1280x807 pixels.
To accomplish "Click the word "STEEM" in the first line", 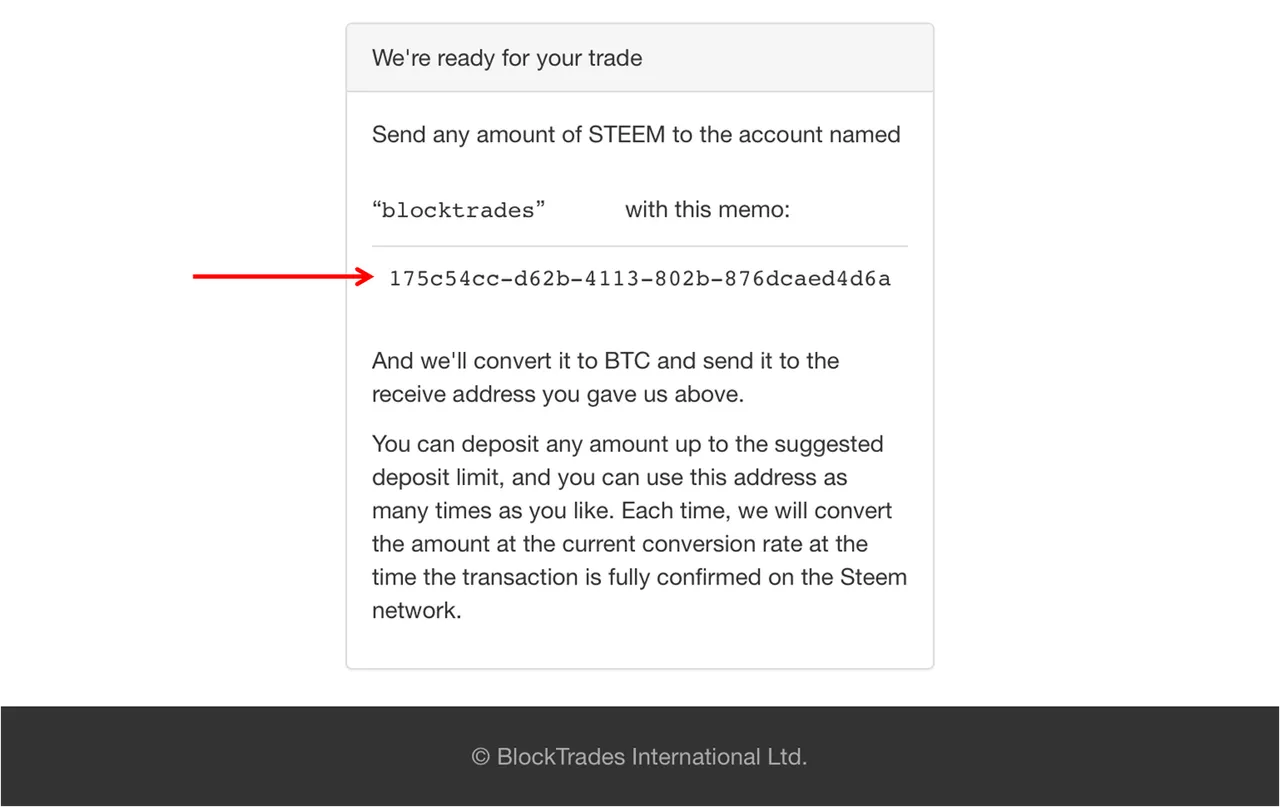I will pos(626,135).
